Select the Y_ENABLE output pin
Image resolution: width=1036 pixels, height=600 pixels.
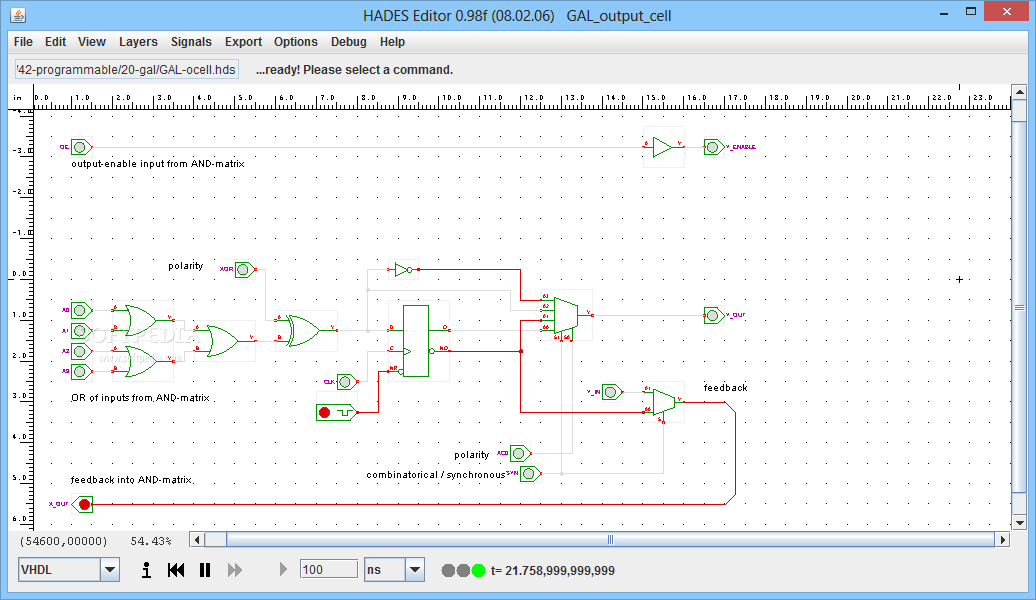(714, 147)
